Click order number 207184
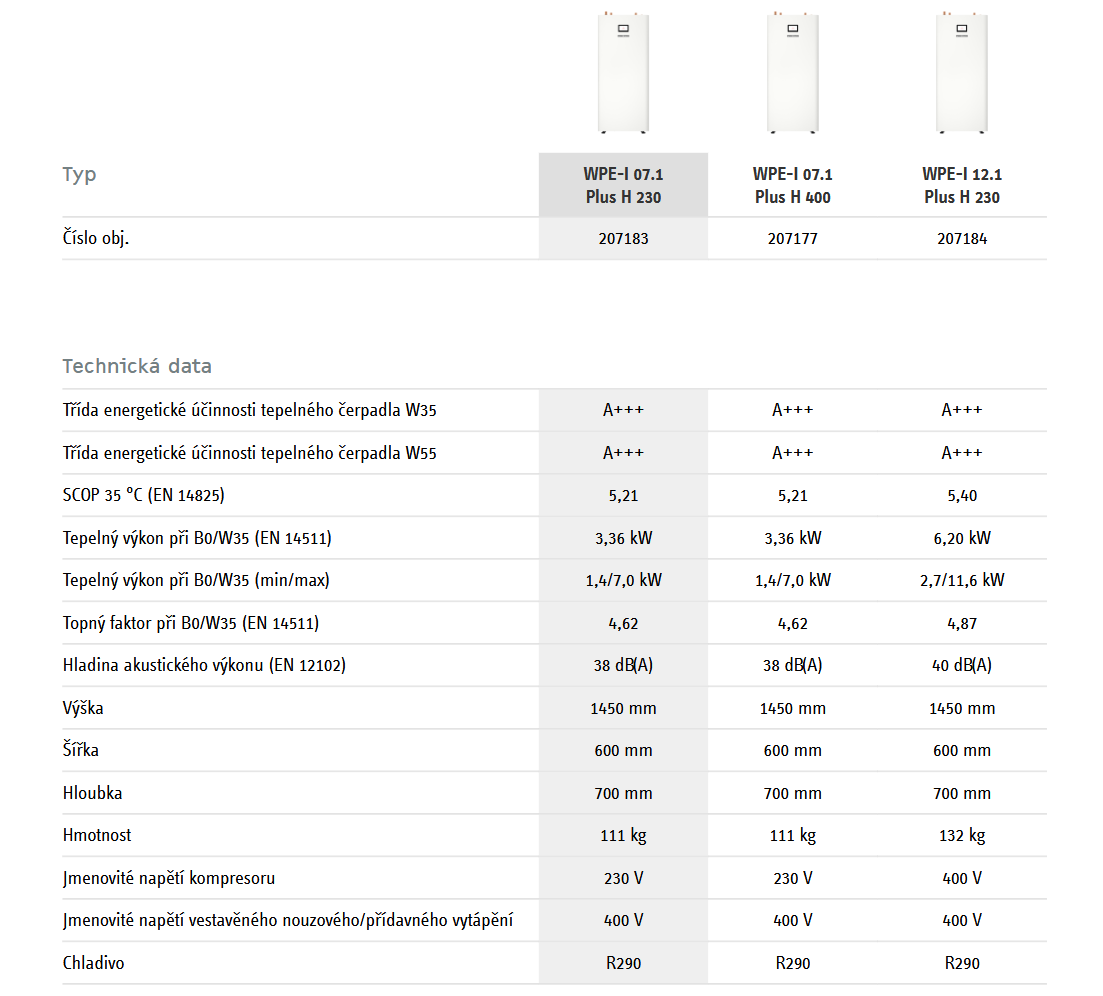The image size is (1103, 996). click(x=962, y=240)
